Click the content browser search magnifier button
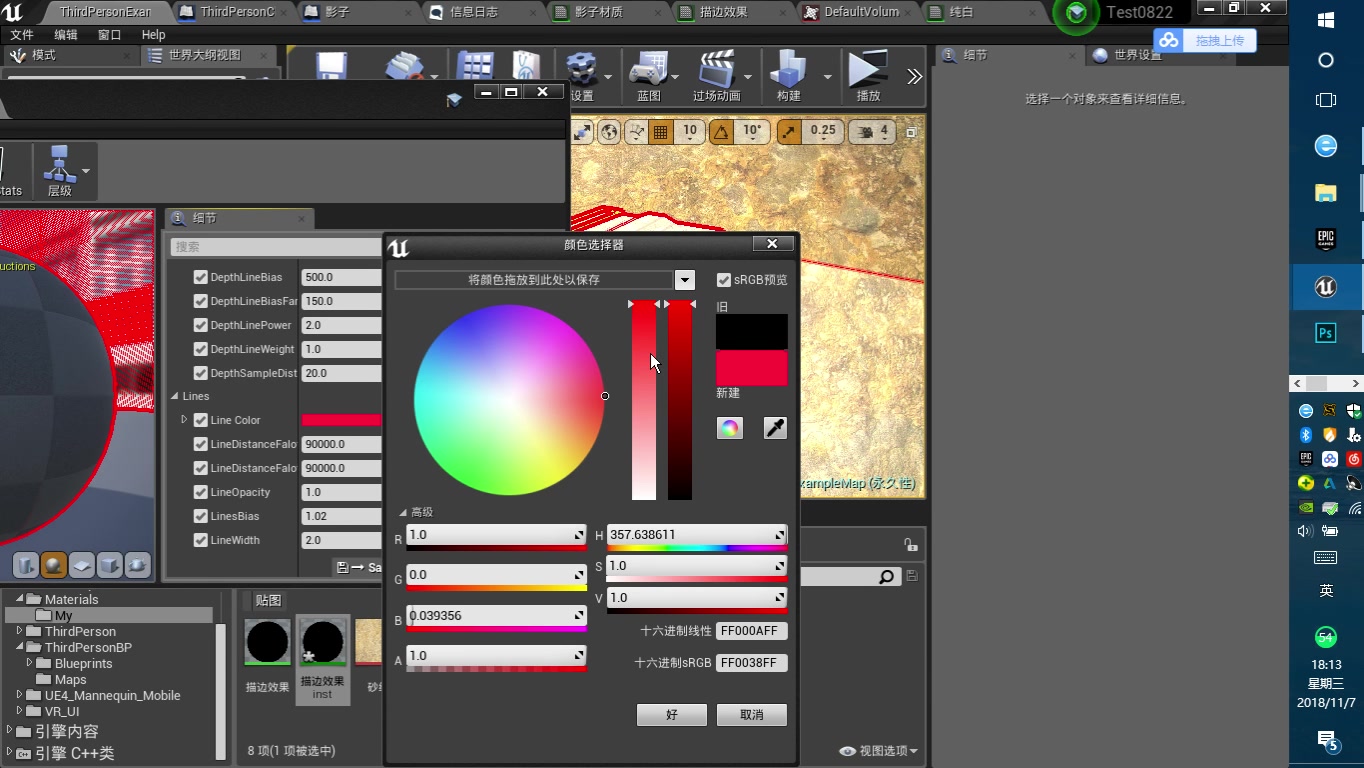Viewport: 1364px width, 768px height. 886,577
